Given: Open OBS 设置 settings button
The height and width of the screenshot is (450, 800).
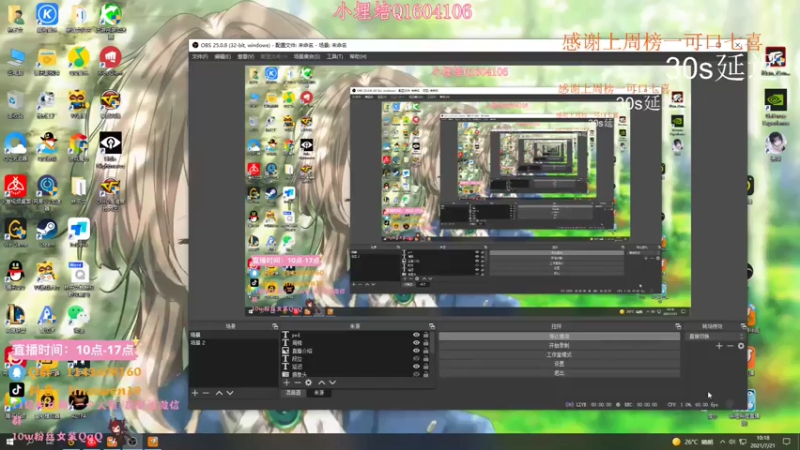Looking at the screenshot, I should 559,364.
